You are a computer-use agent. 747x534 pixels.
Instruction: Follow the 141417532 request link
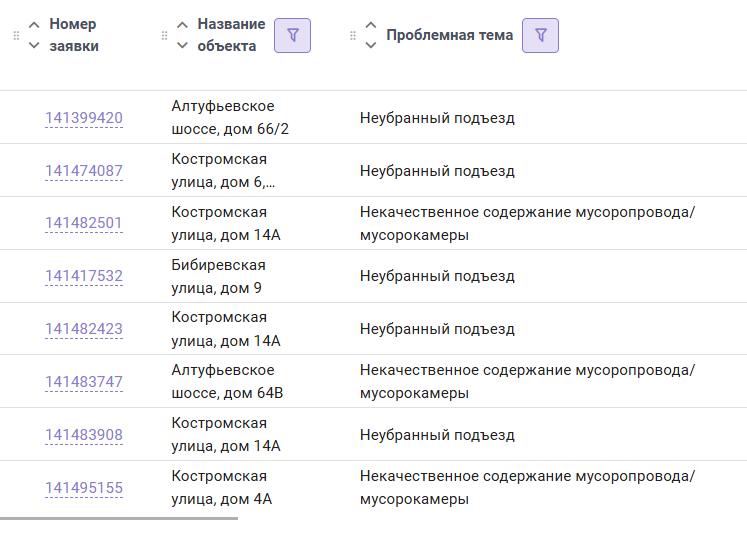84,276
